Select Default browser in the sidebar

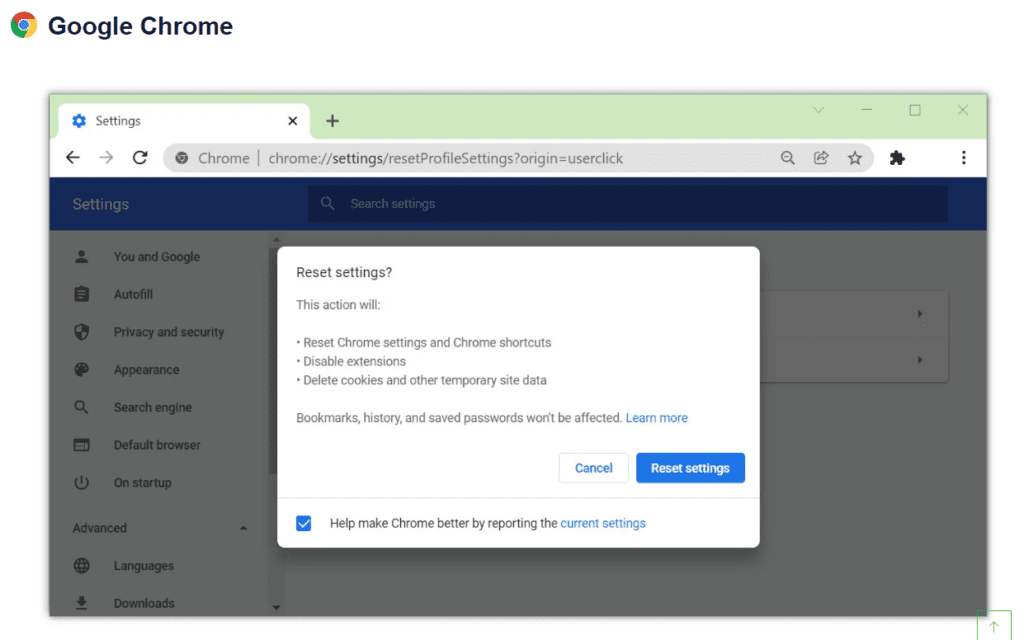[157, 445]
